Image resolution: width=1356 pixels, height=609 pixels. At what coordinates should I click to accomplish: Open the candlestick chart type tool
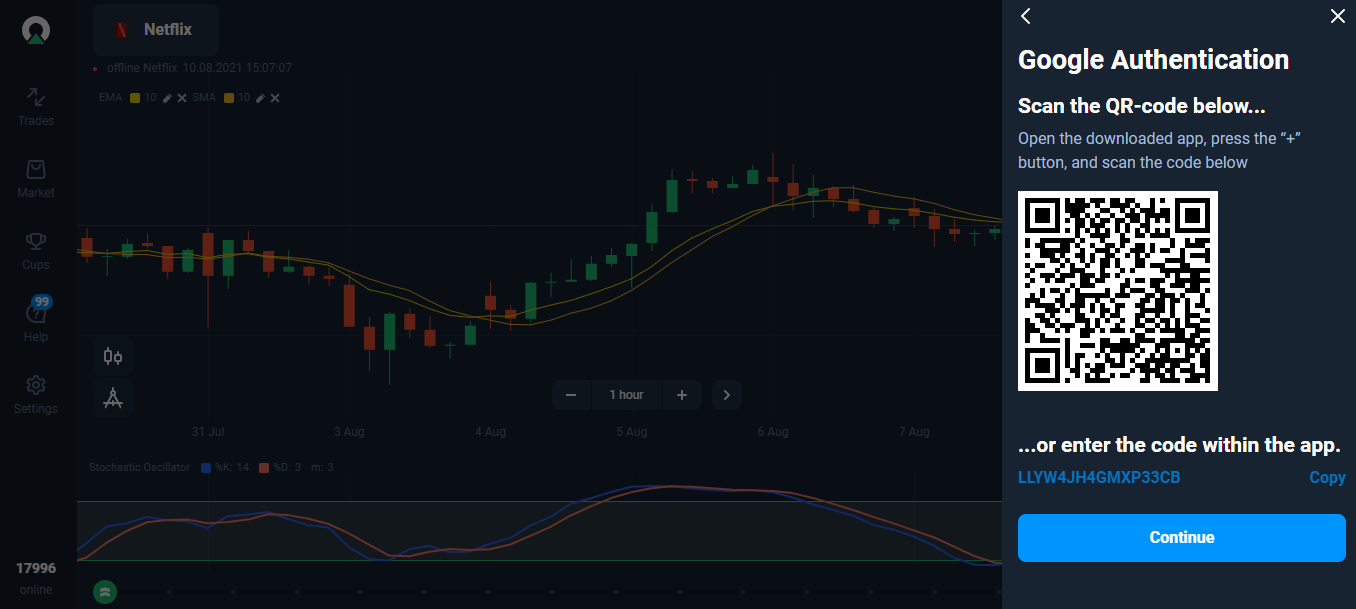pos(113,356)
